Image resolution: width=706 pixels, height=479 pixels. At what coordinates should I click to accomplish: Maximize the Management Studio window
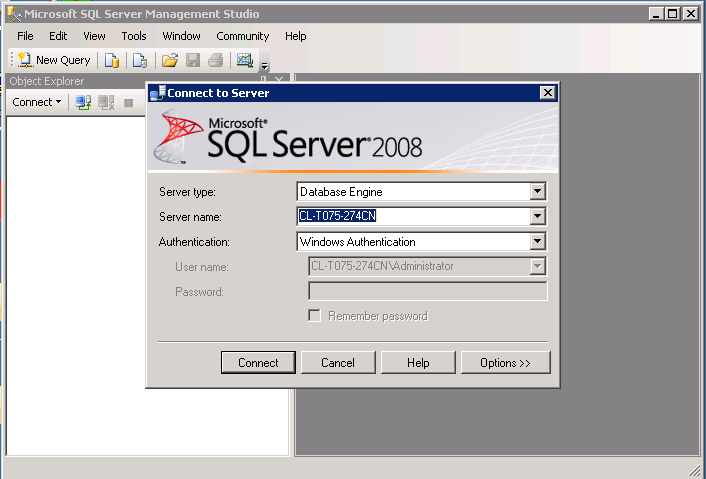(673, 14)
